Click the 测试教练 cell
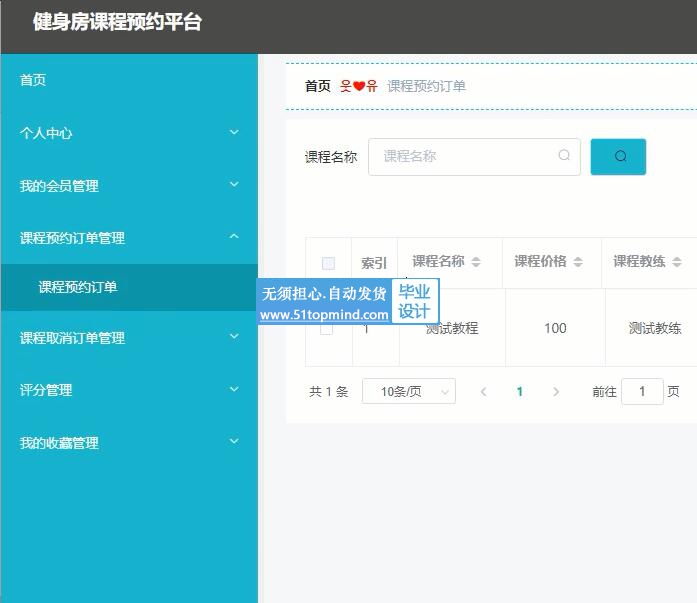Viewport: 697px width, 603px height. 655,328
